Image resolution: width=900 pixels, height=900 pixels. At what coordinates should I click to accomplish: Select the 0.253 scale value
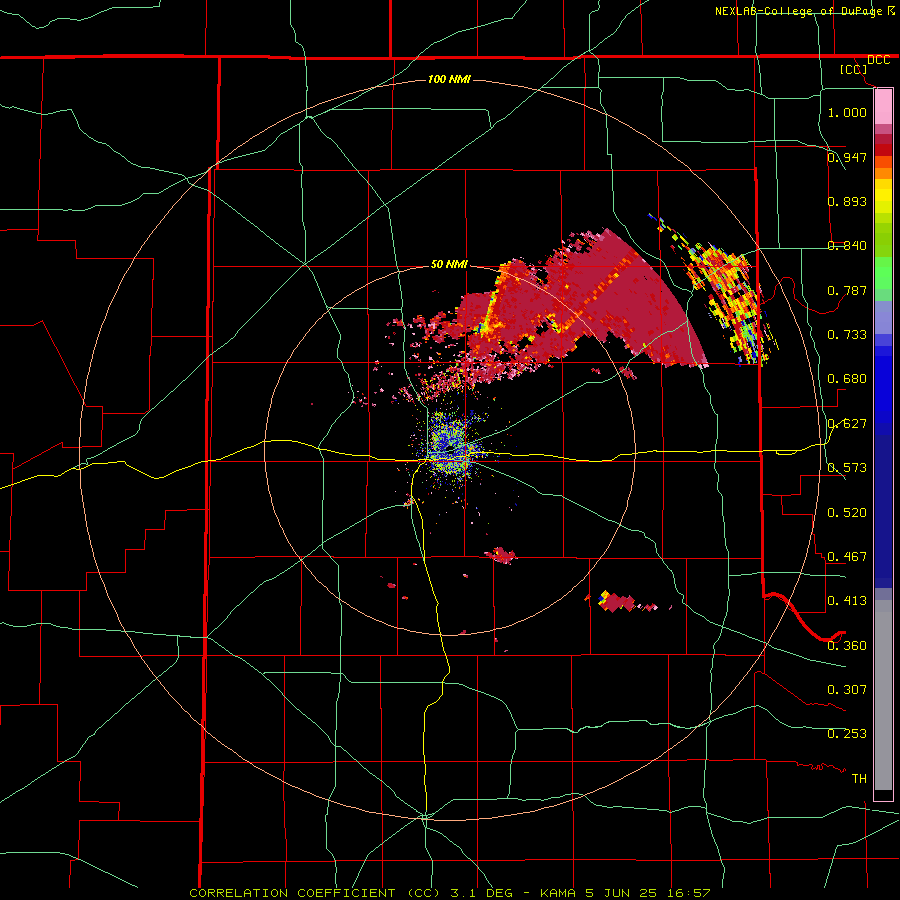click(x=847, y=734)
